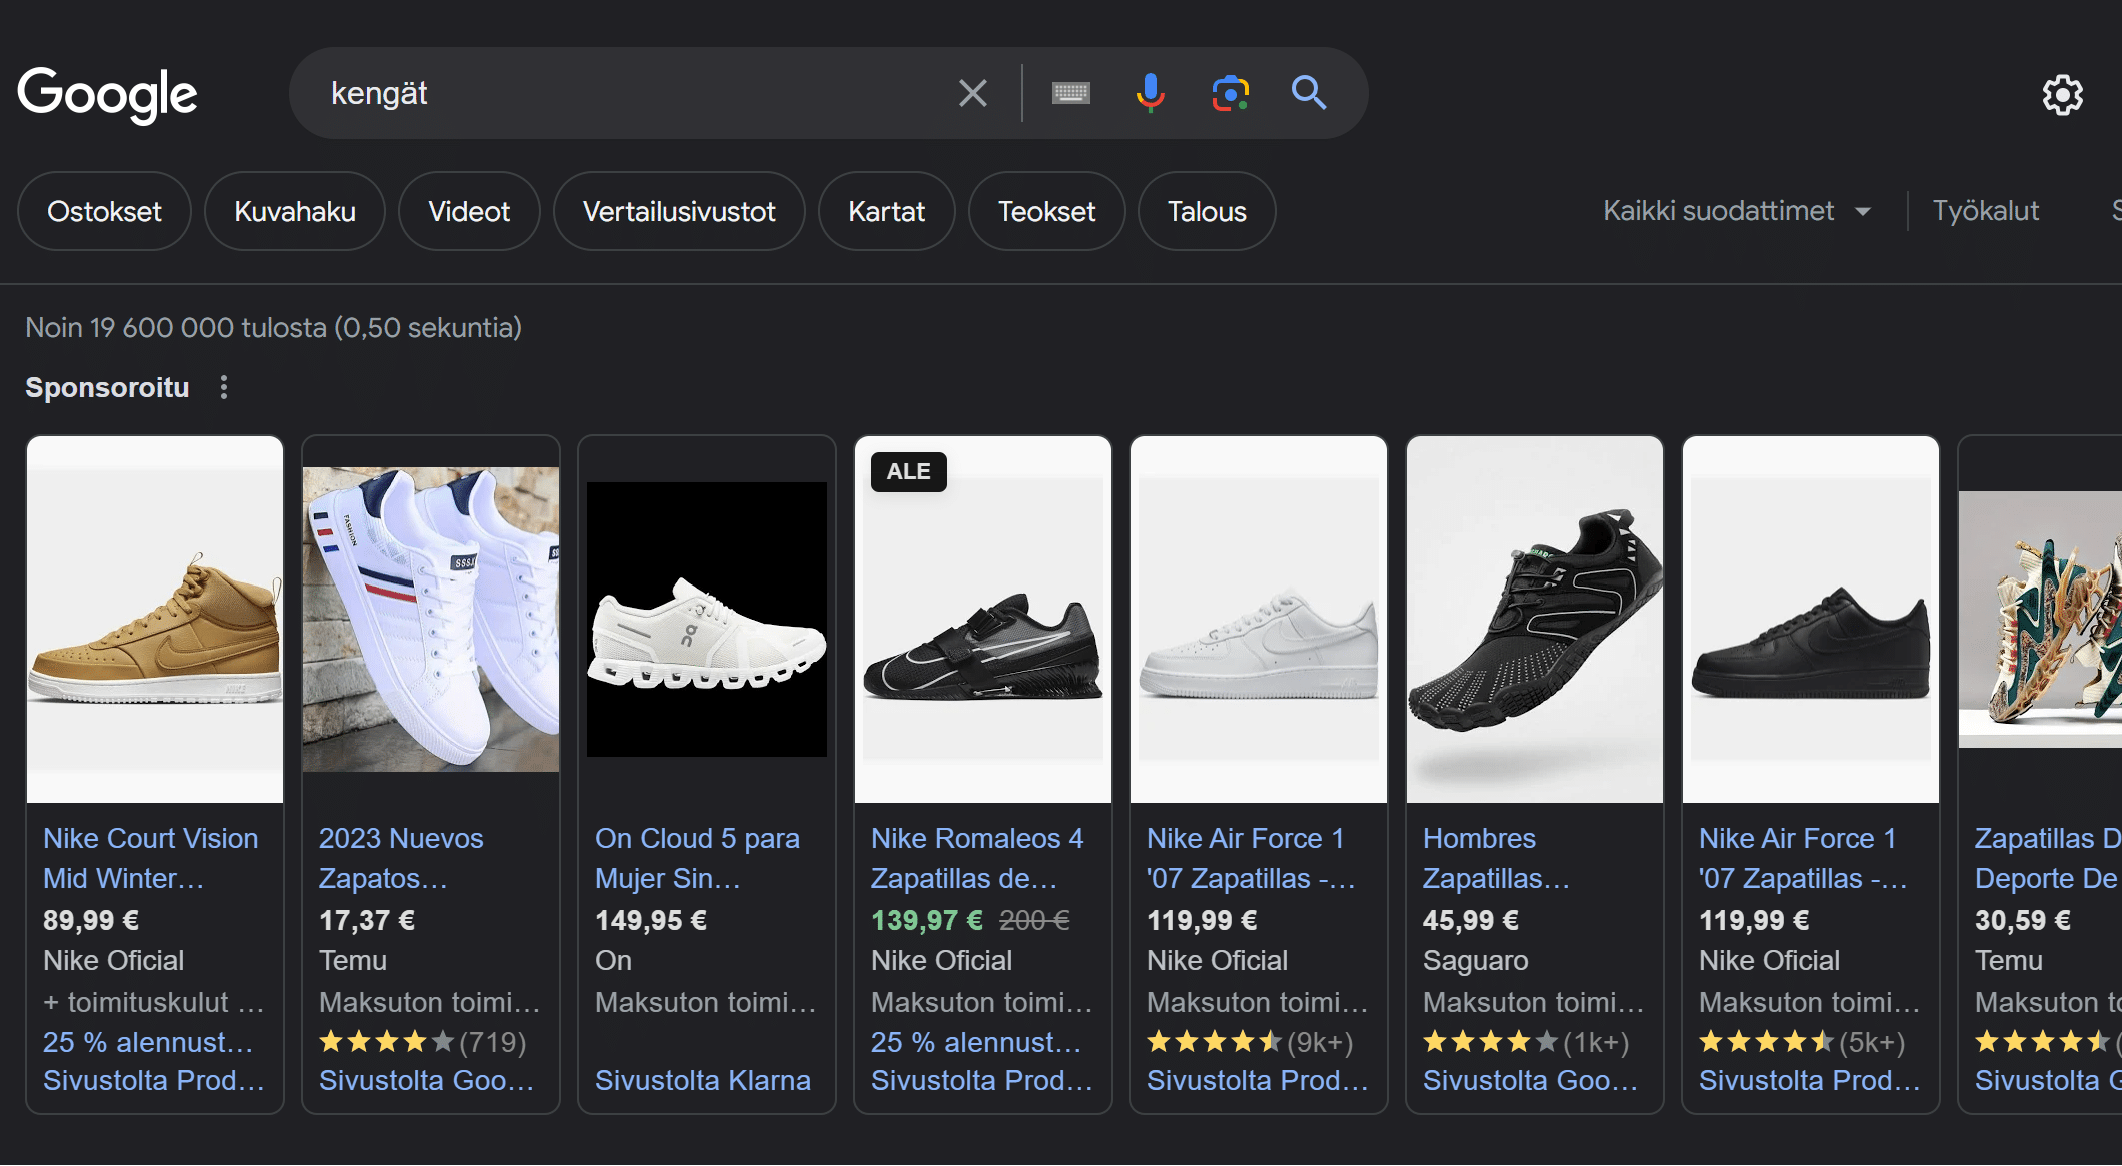Click 'Sivustolta Klarna' link
Viewport: 2122px width, 1166px height.
click(703, 1080)
